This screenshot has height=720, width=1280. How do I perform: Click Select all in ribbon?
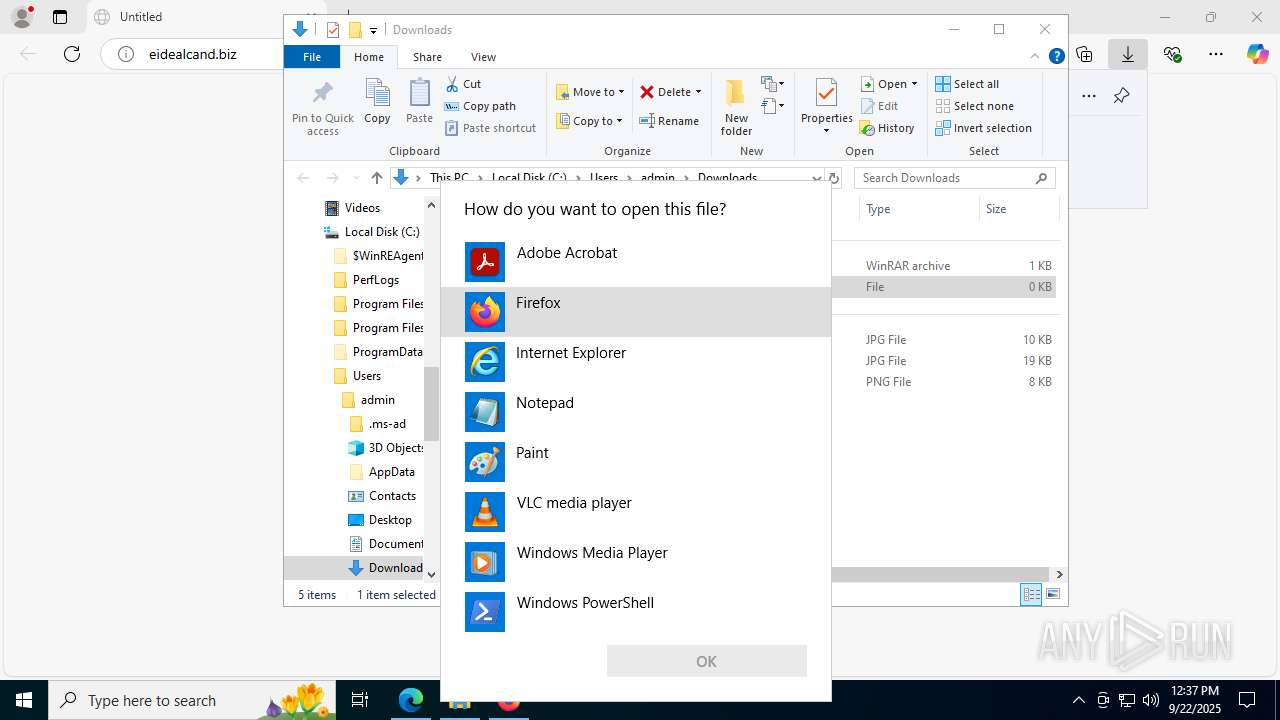pos(967,84)
